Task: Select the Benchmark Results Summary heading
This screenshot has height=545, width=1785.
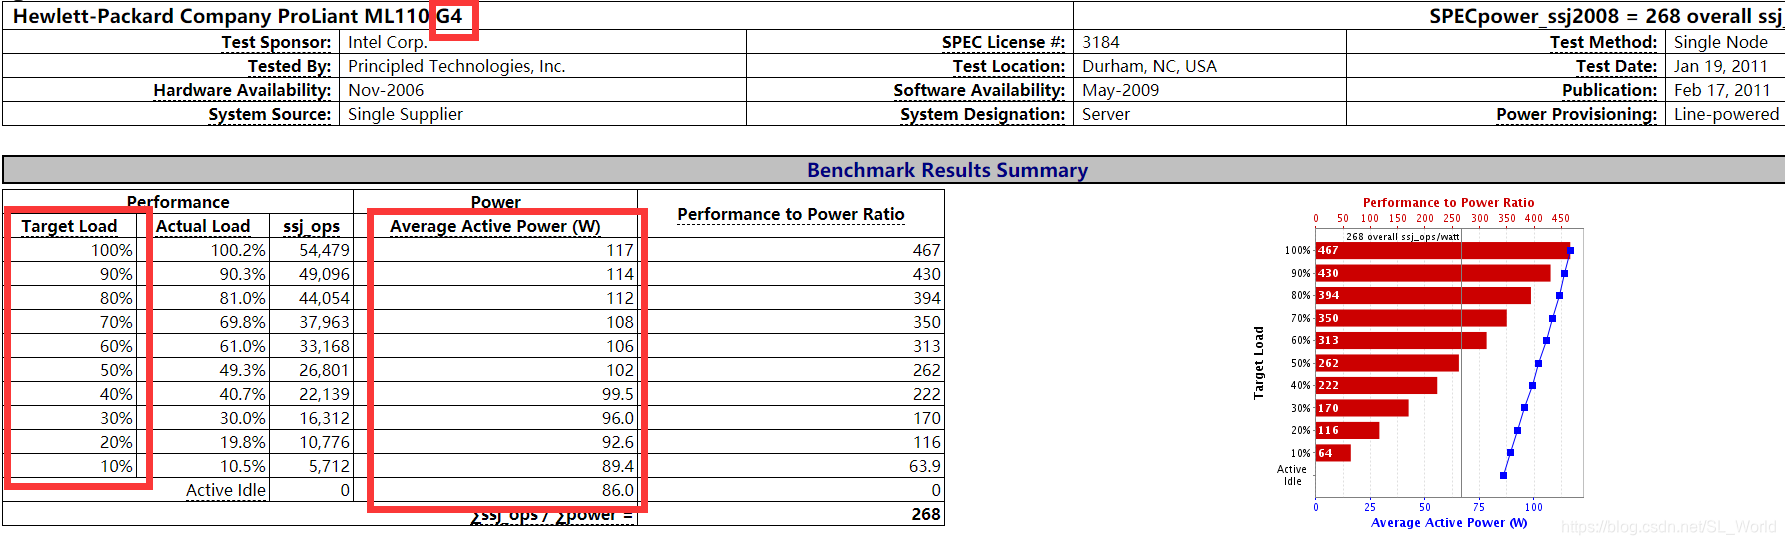Action: [947, 170]
